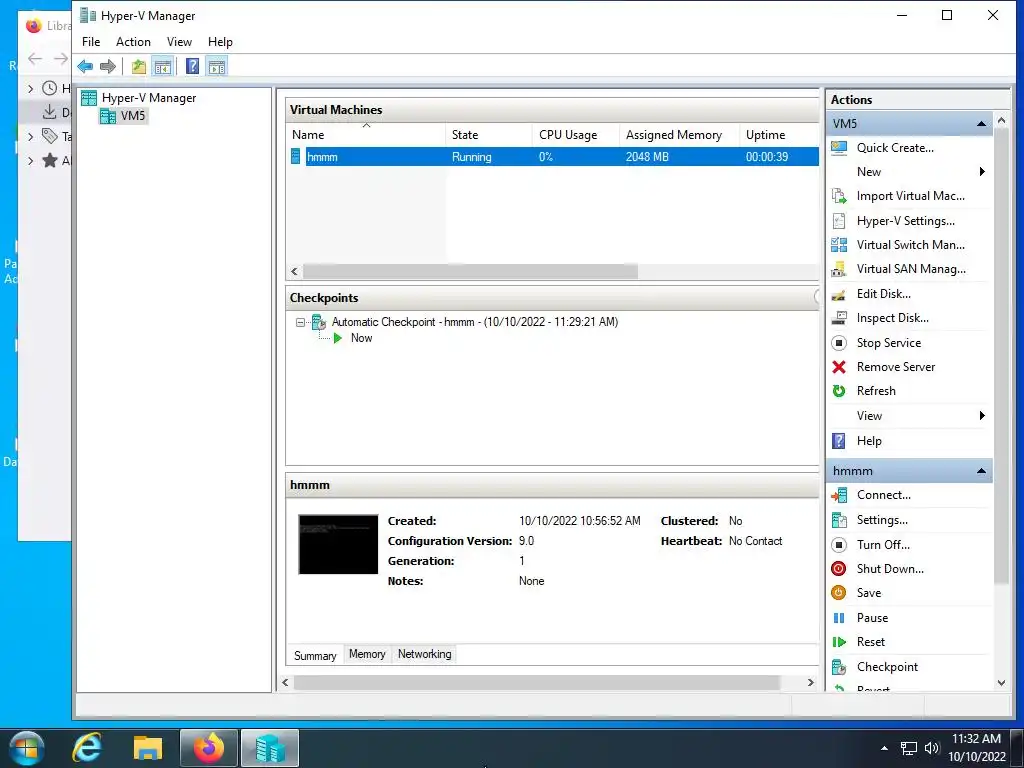Click the blue Help toolbar icon

(192, 66)
